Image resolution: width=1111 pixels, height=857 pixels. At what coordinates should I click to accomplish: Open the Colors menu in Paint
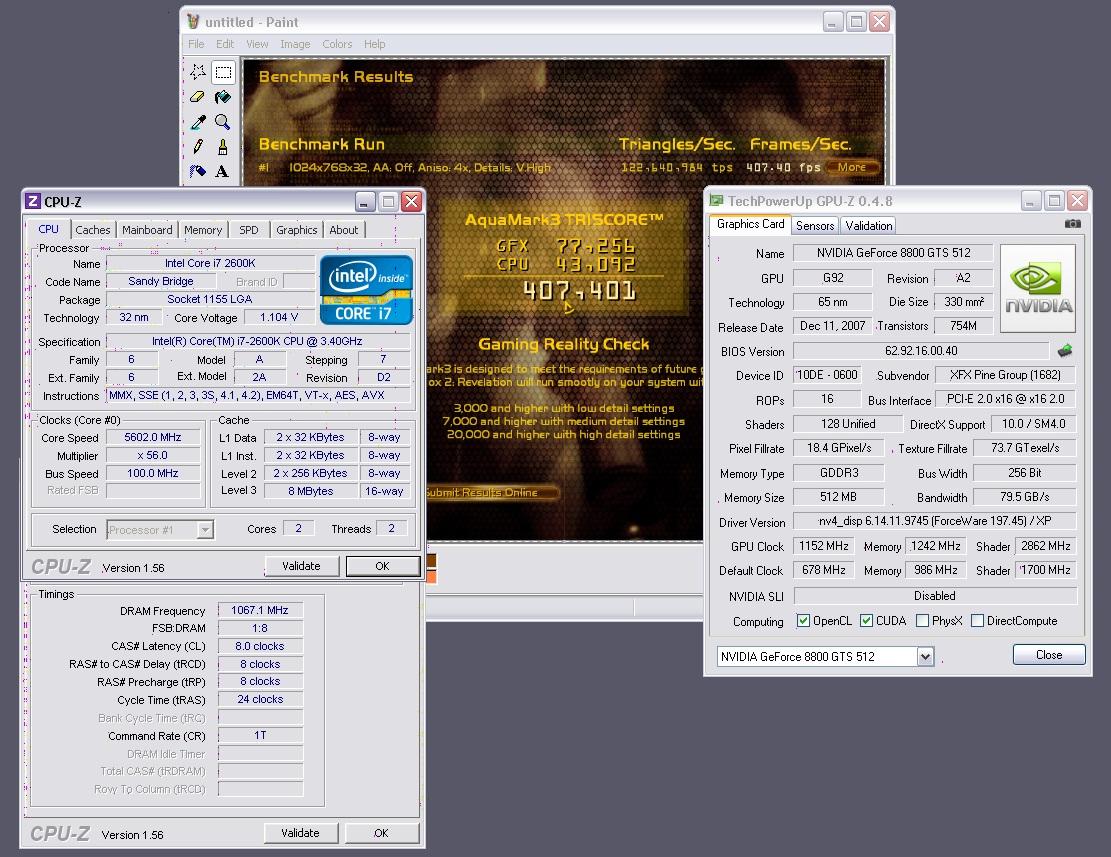(337, 44)
